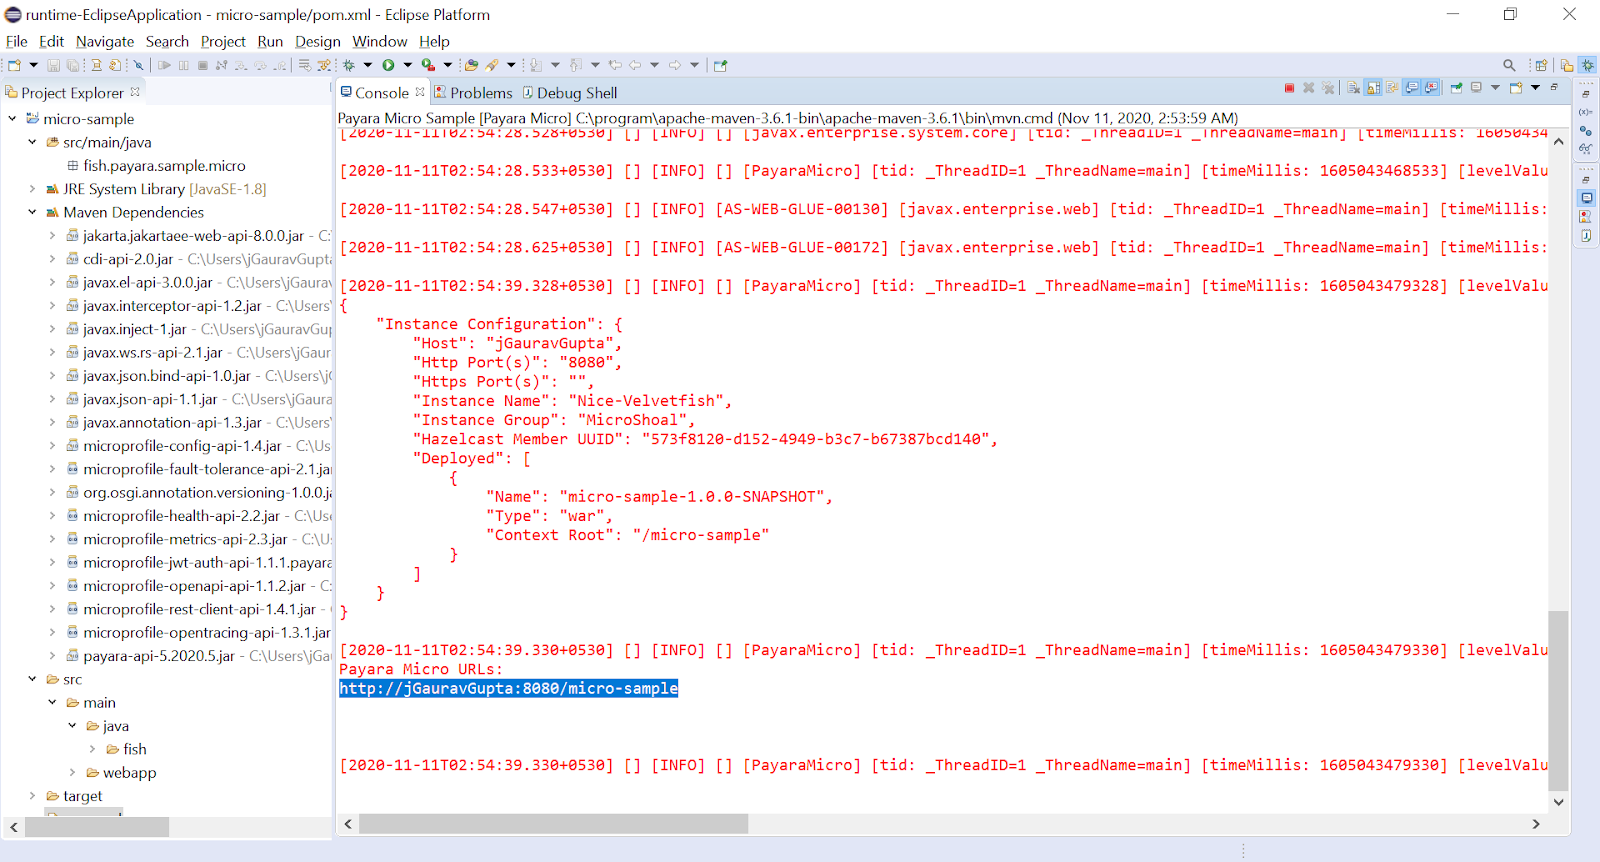This screenshot has width=1600, height=862.
Task: Click the green Run button in toolbar
Action: [388, 65]
